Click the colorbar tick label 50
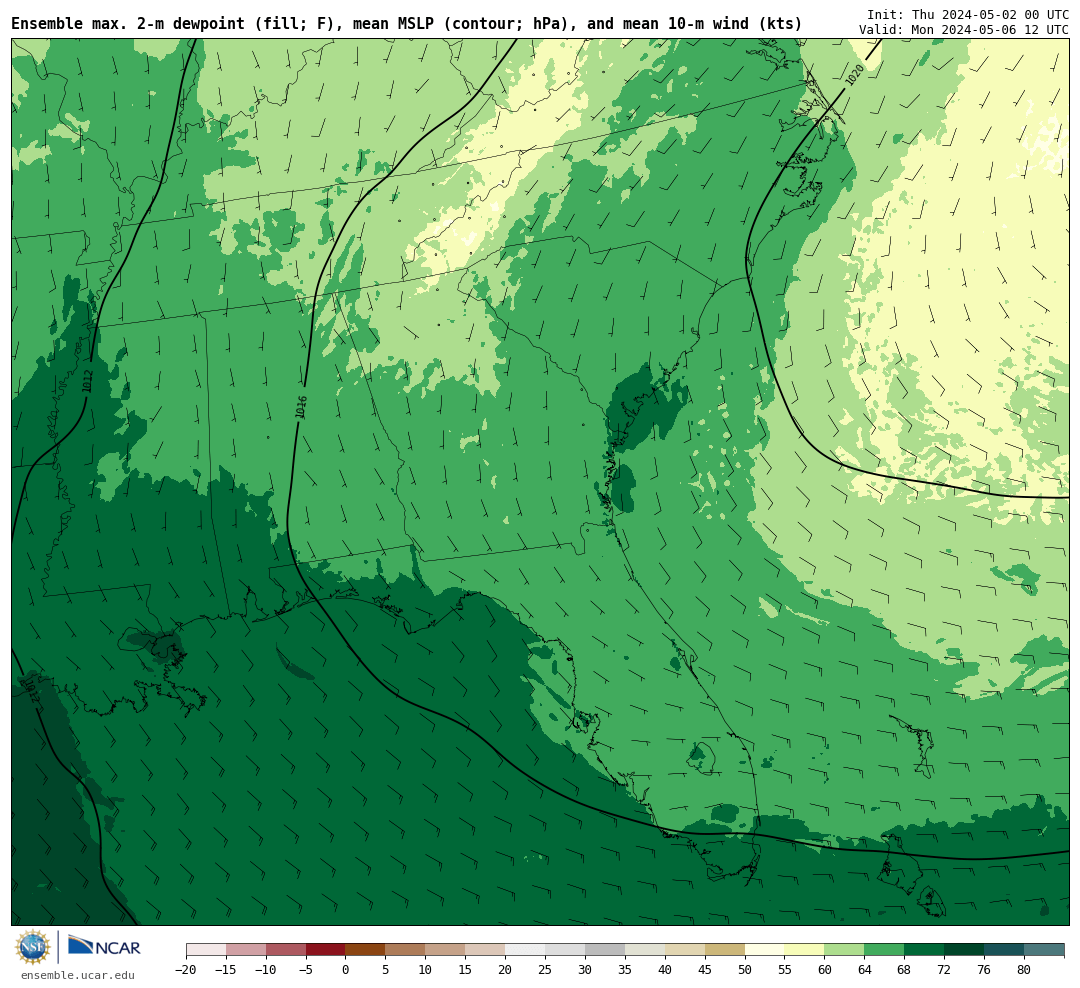Screen dimensions: 1080x988 click(745, 969)
